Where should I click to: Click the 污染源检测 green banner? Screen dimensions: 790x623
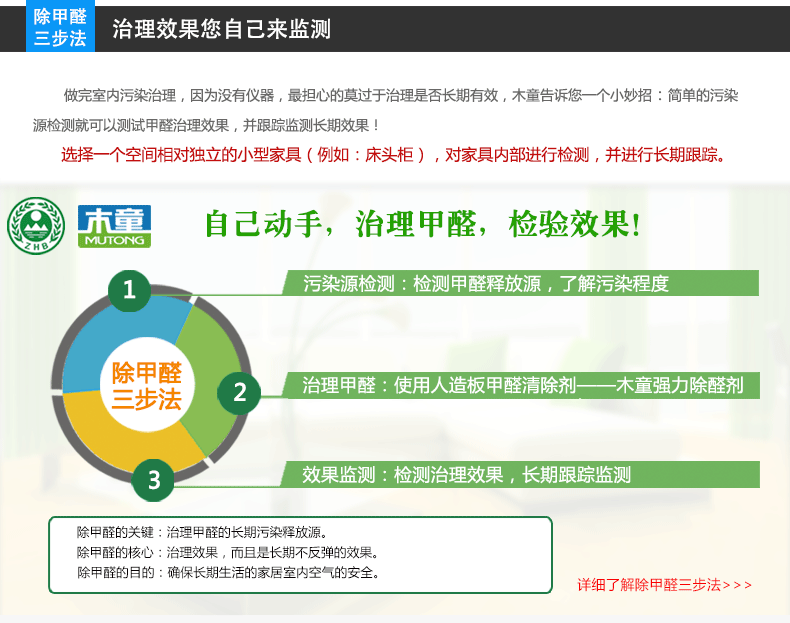click(x=520, y=283)
